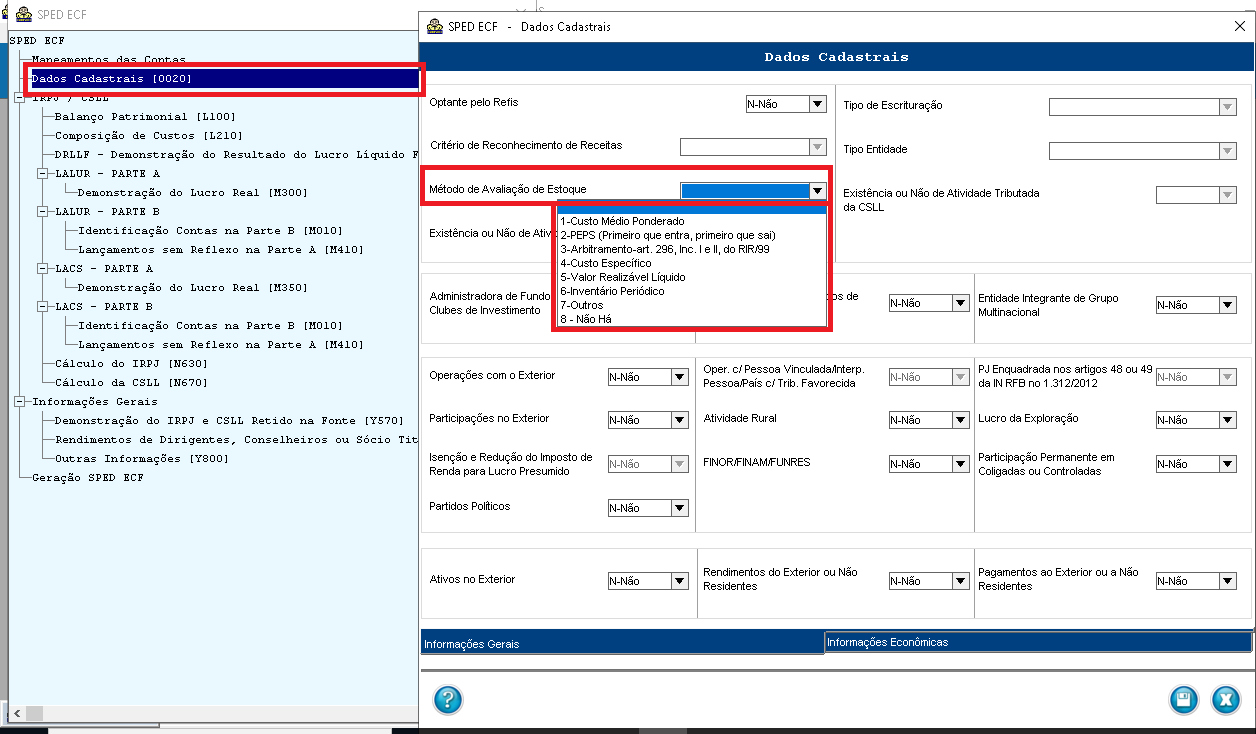Open Entidade Integrante de Grupo Multinacional dropdown
1256x734 pixels.
(1228, 304)
